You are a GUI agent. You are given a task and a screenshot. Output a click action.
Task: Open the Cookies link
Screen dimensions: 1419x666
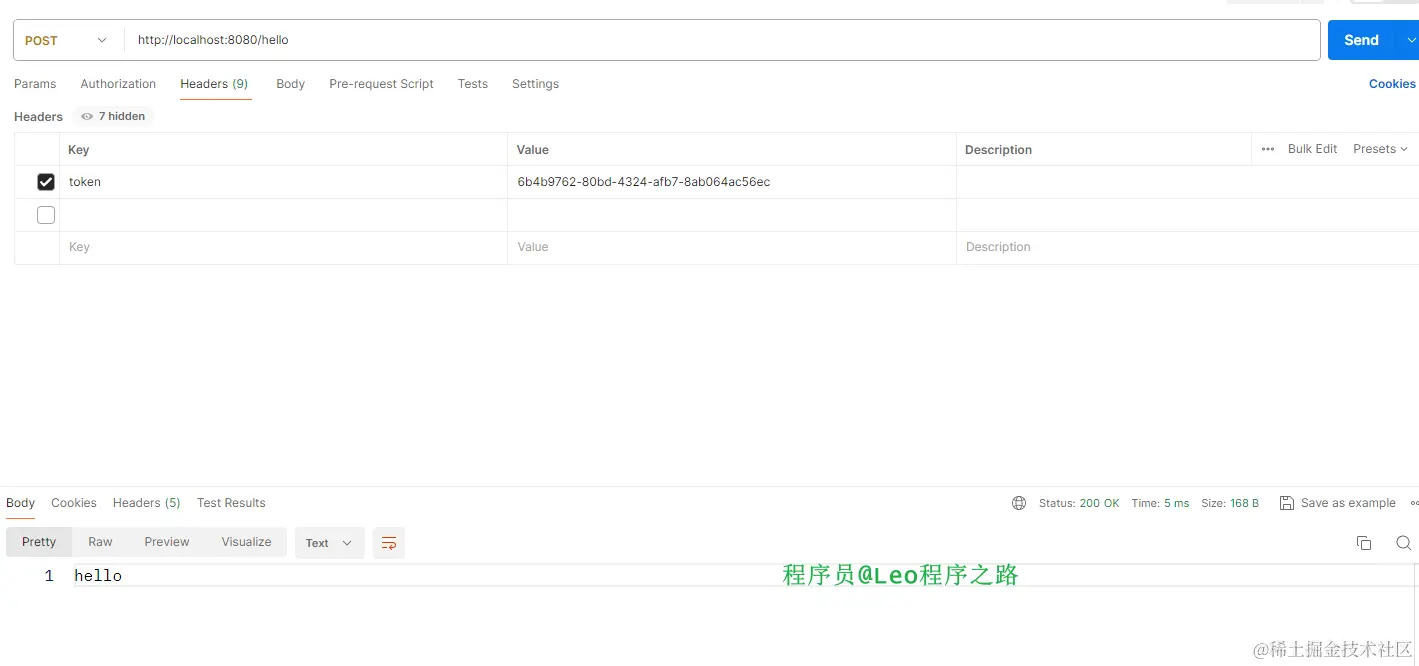pos(1392,84)
